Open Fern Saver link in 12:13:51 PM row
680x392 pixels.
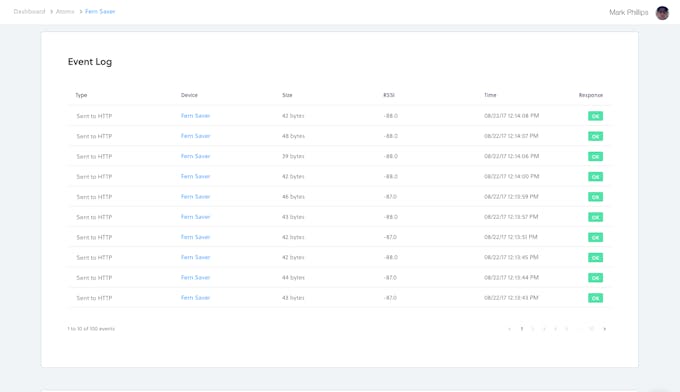coord(195,237)
